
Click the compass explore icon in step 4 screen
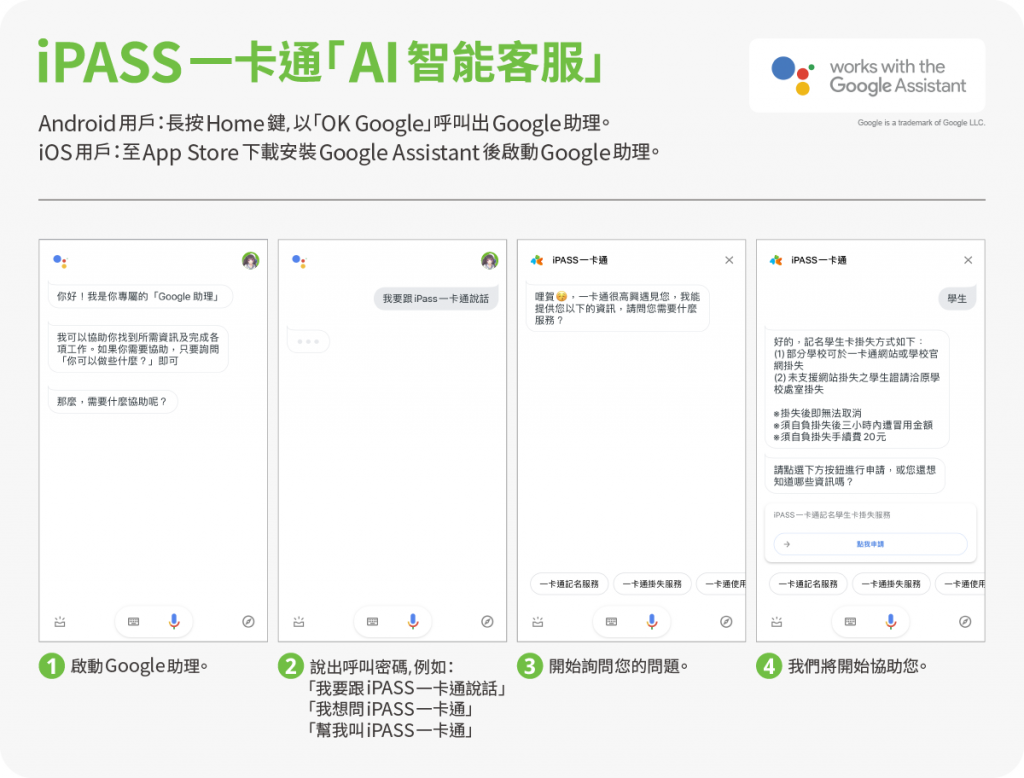coord(965,621)
